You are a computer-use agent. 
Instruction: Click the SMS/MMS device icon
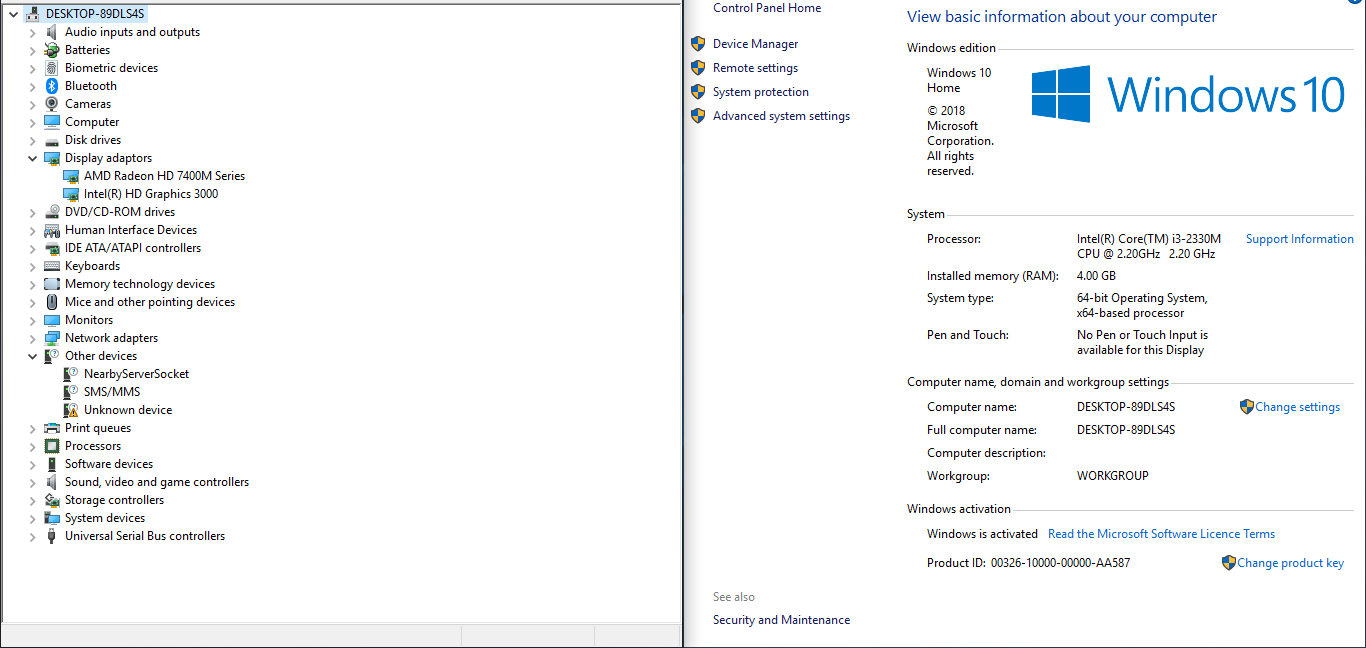click(71, 392)
